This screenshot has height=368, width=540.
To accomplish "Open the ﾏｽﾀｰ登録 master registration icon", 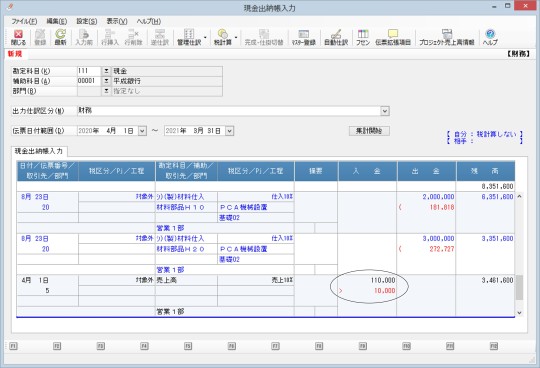I will (x=303, y=37).
